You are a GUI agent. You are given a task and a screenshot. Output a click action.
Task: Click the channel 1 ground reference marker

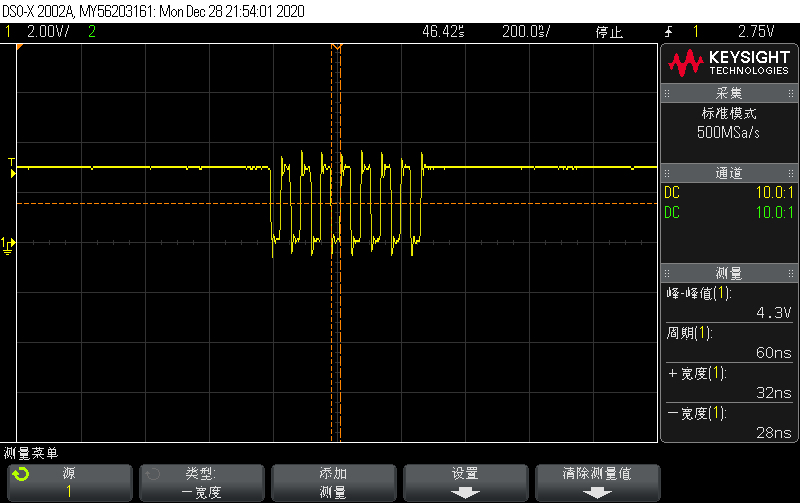8,245
